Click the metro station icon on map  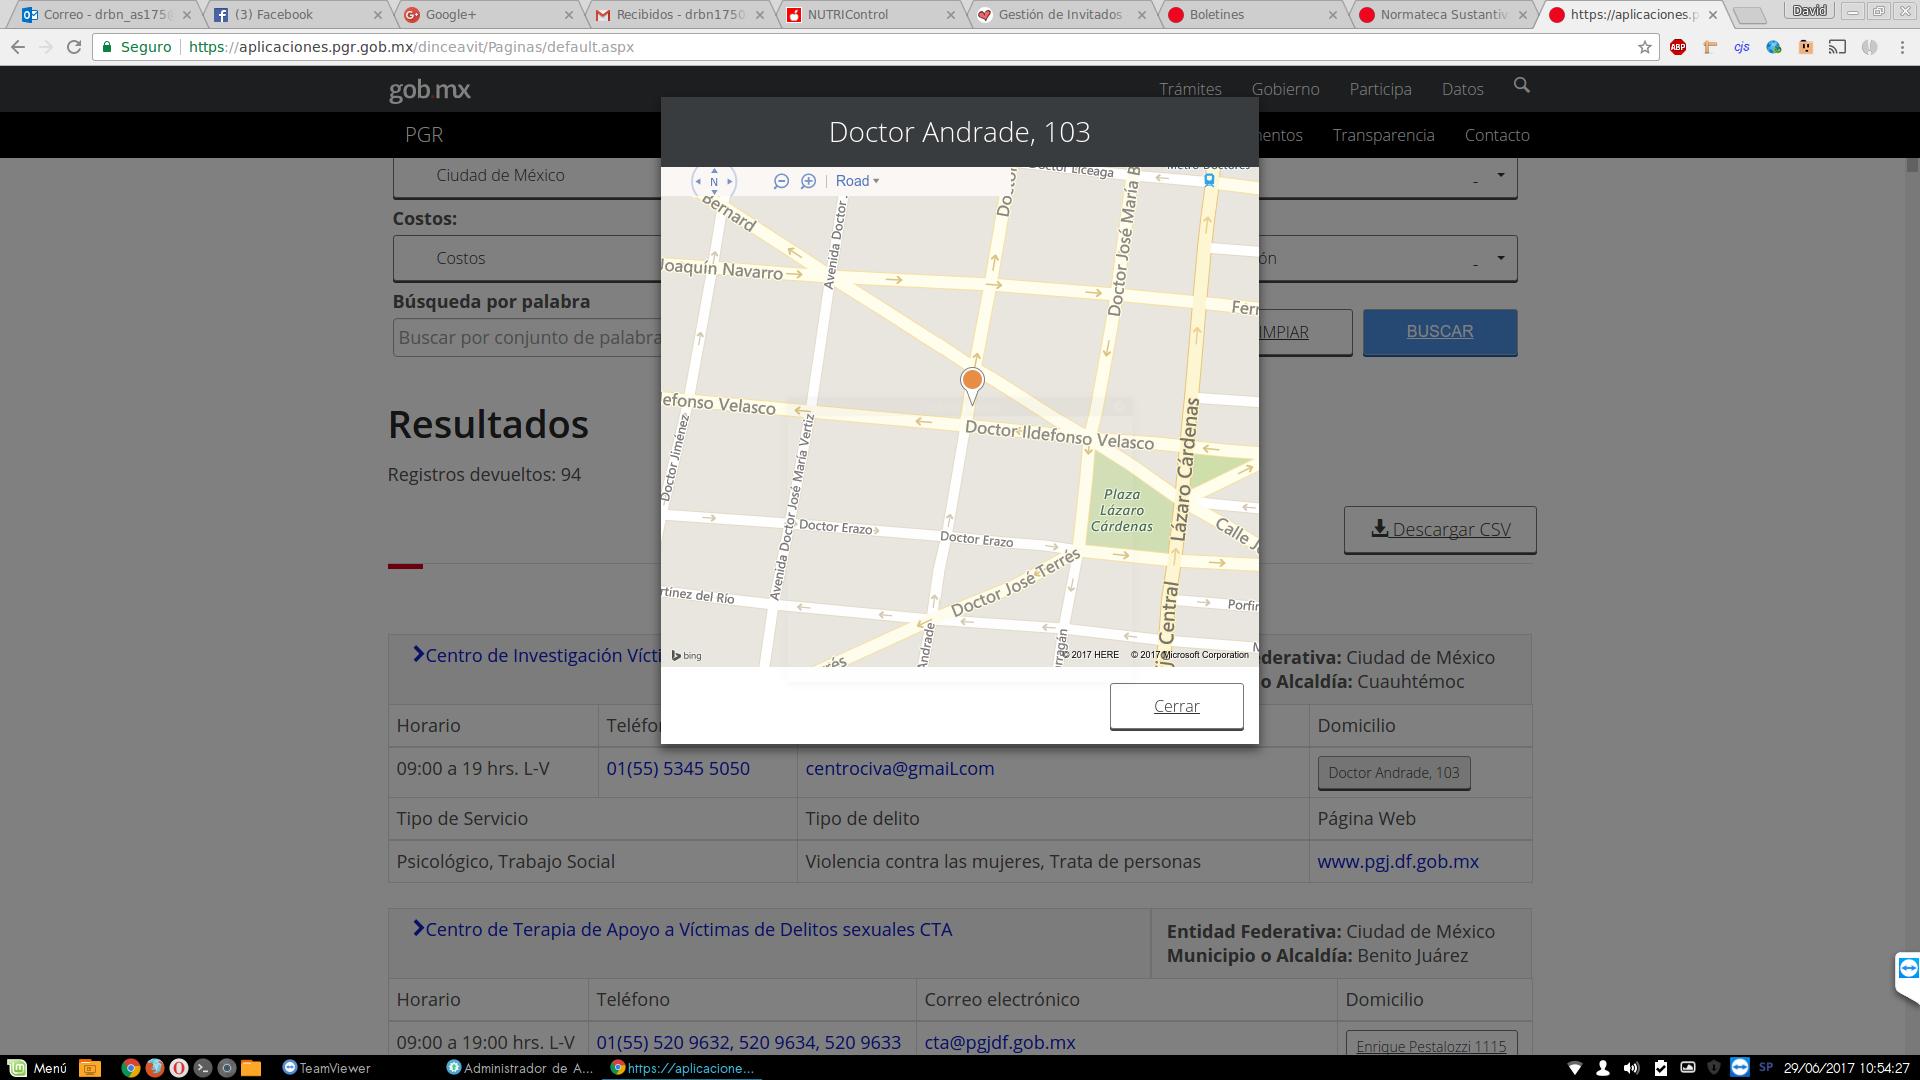click(x=1209, y=180)
